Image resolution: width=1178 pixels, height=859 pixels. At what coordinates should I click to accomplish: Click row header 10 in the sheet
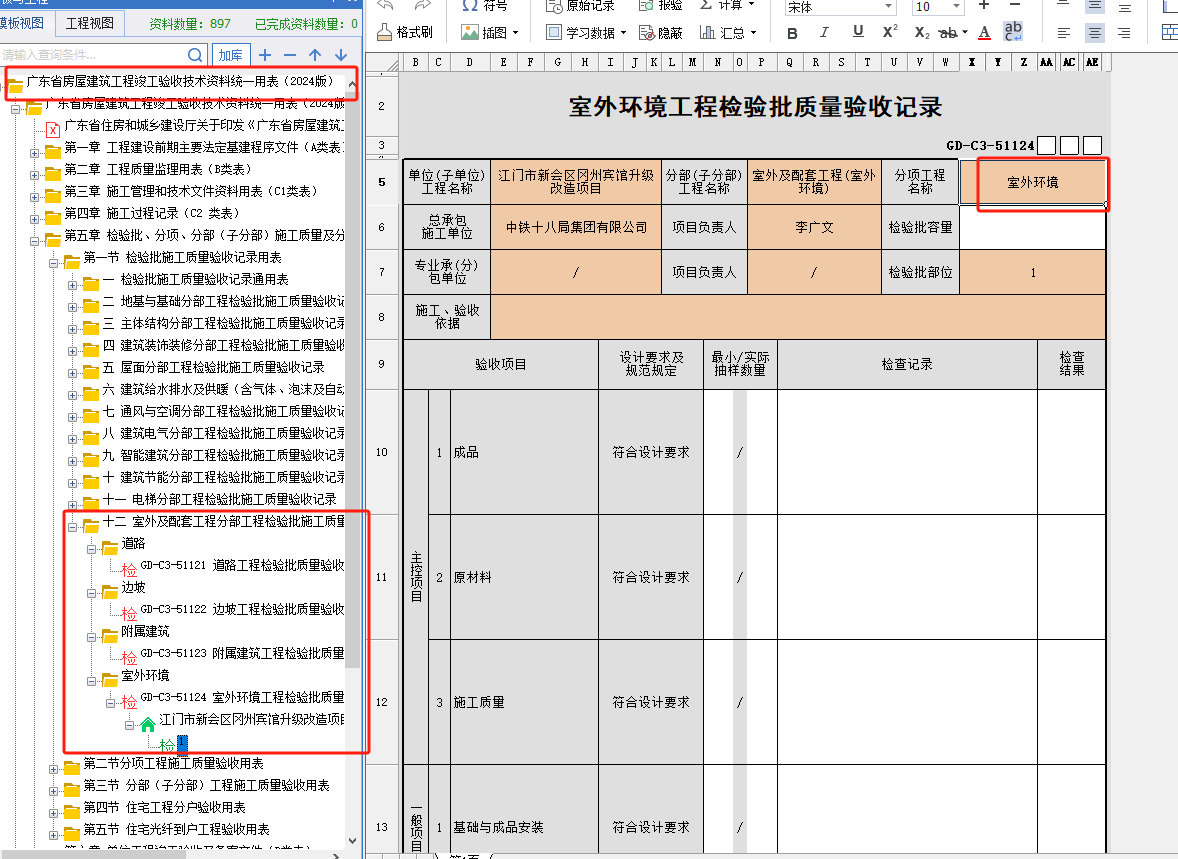(382, 452)
